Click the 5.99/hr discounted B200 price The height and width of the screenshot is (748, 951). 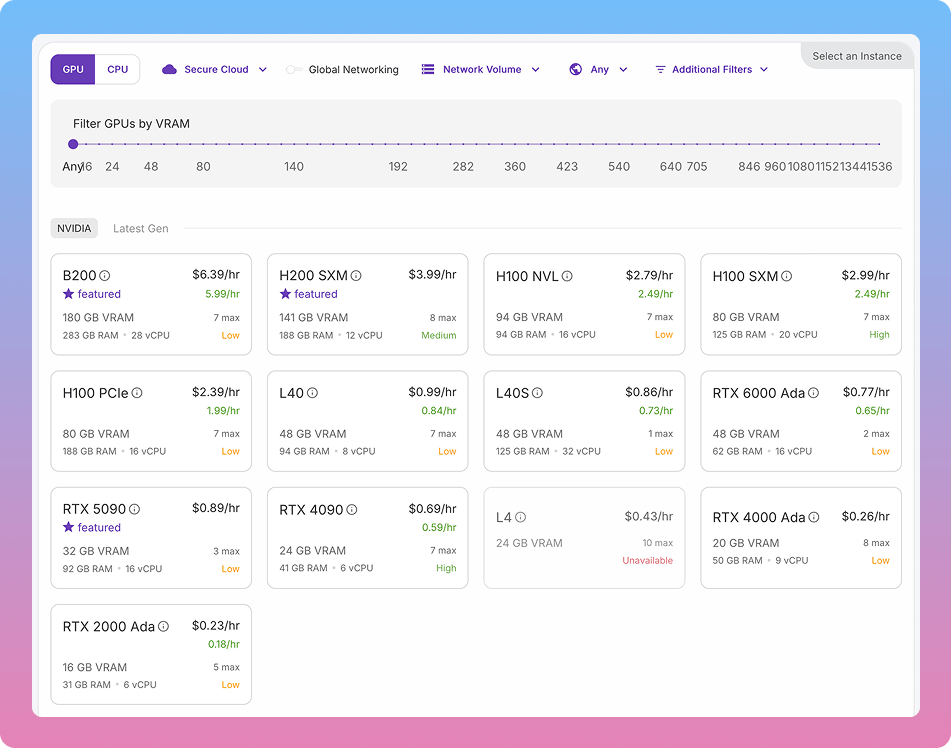coord(223,294)
